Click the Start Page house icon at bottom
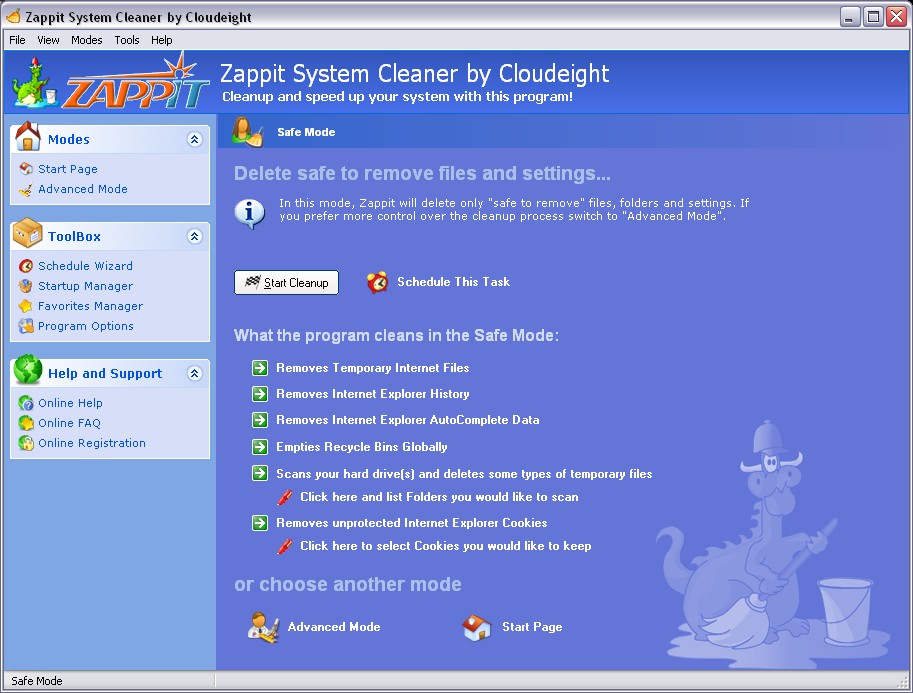 [x=477, y=627]
